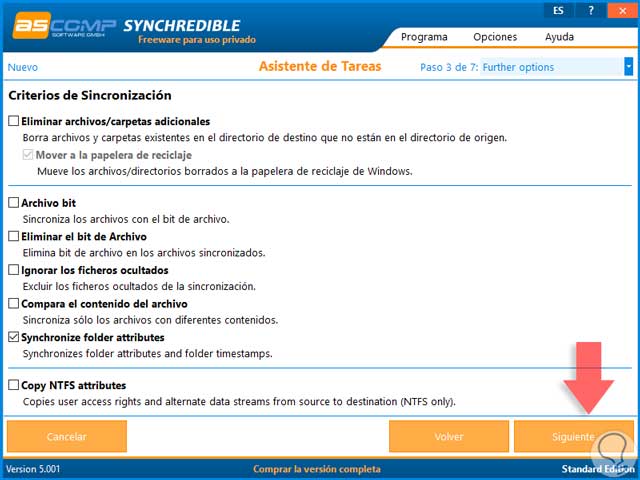Click the Cancelar button

pos(67,436)
